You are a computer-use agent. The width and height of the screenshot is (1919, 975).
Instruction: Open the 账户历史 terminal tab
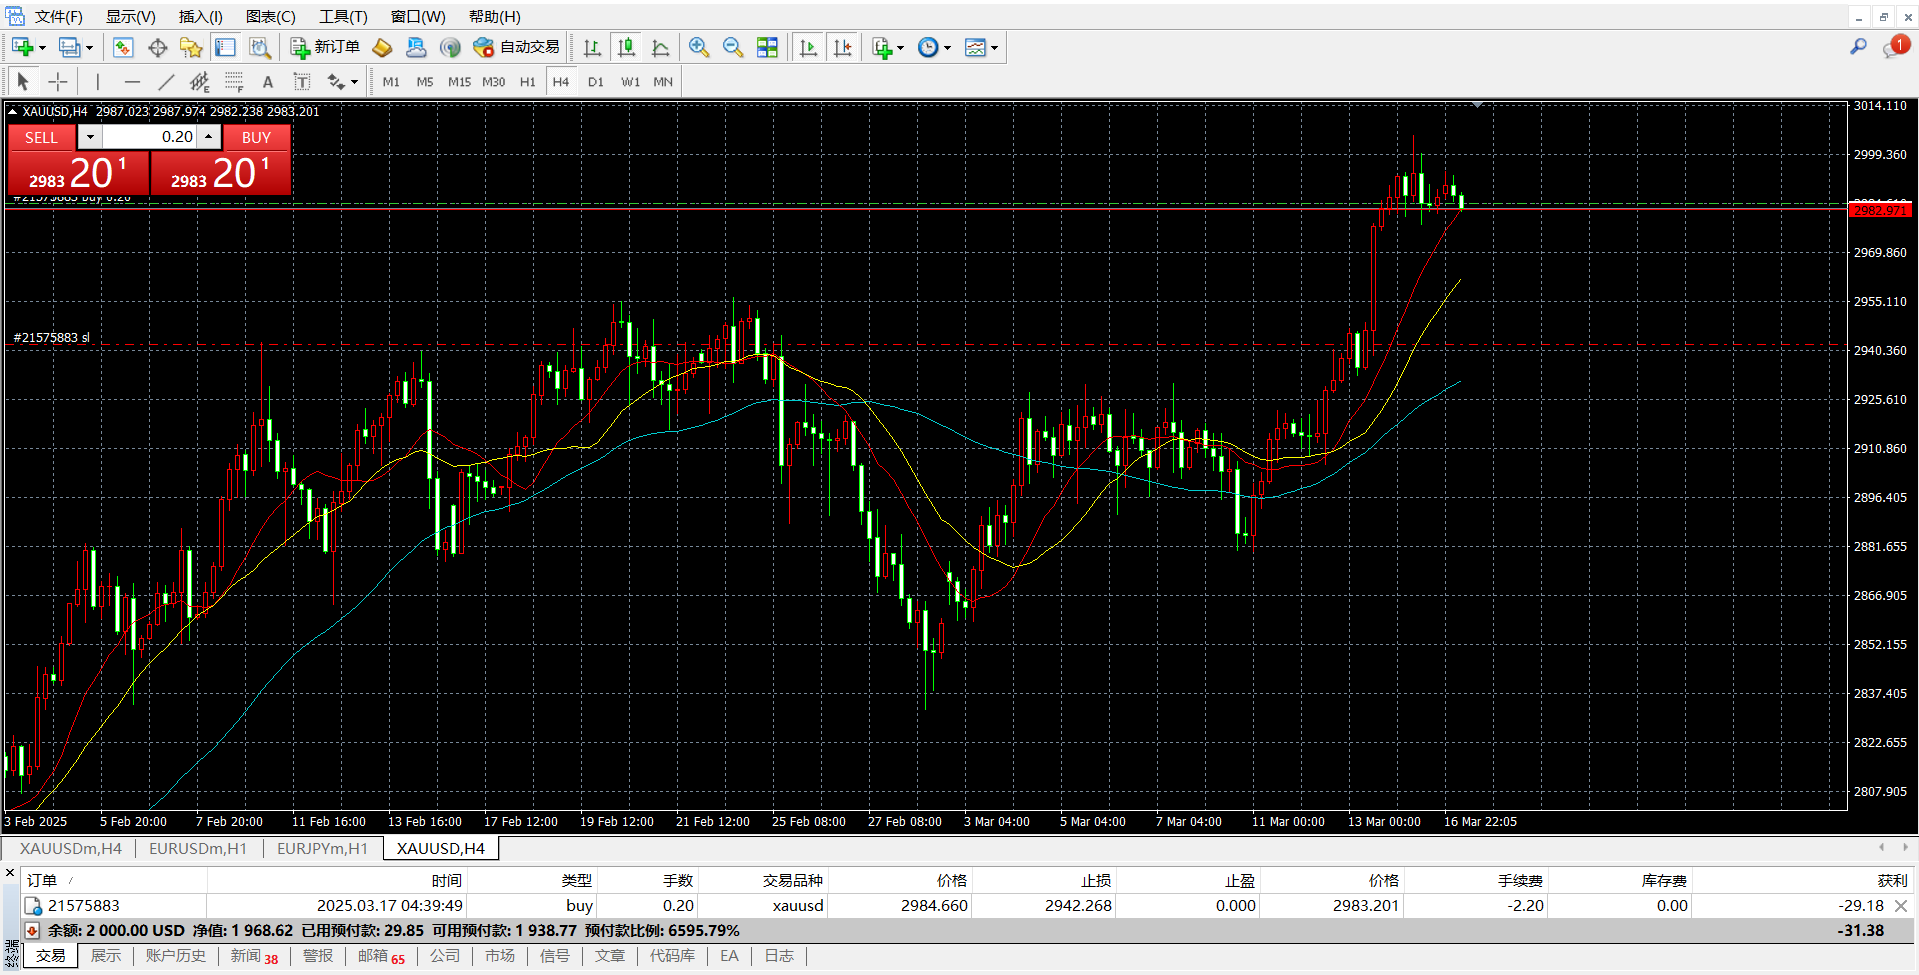coord(176,956)
